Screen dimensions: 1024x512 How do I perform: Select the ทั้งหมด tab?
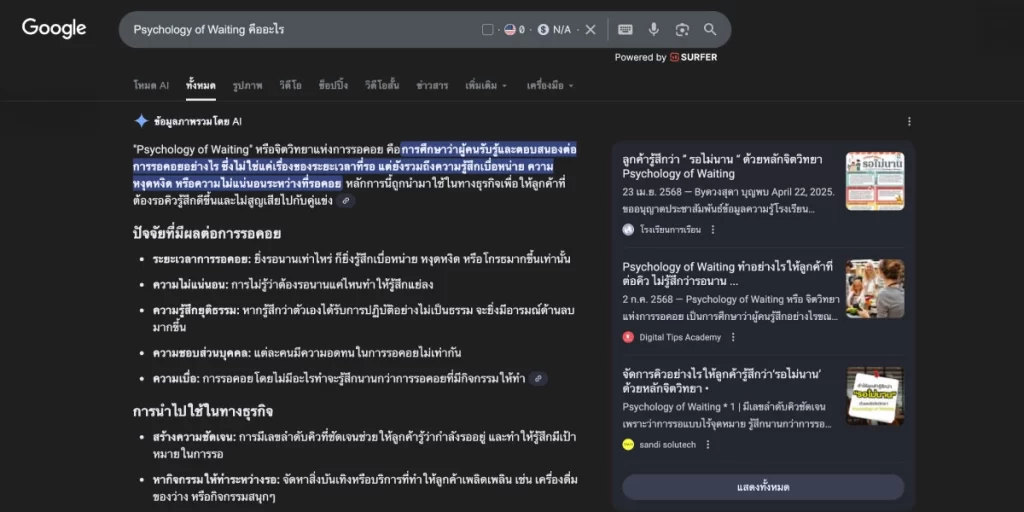[x=200, y=86]
